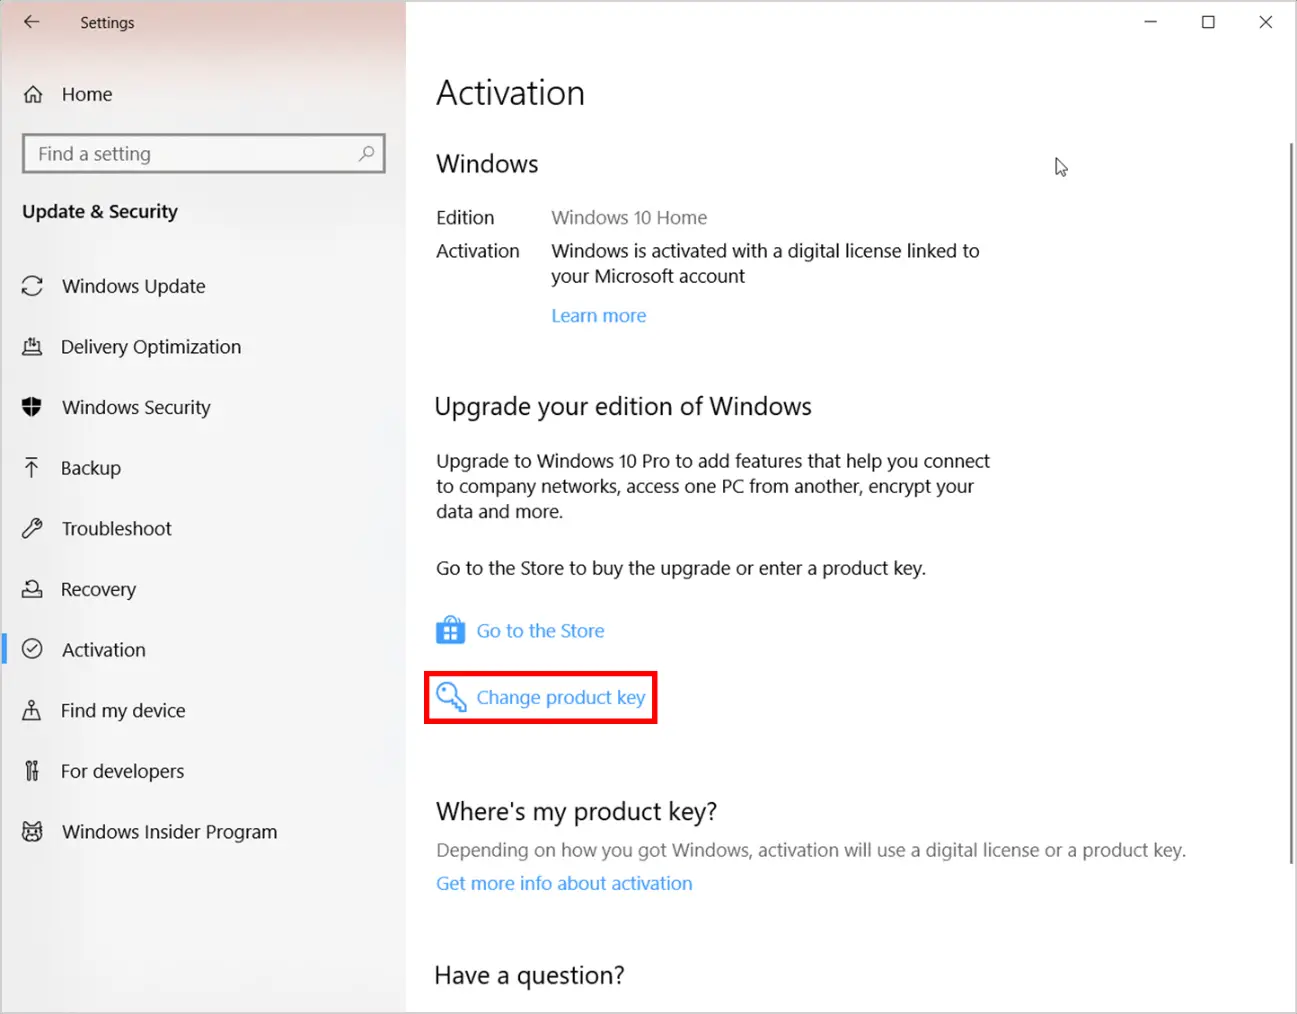The image size is (1297, 1014).
Task: Open Find my device settings
Action: (x=123, y=711)
